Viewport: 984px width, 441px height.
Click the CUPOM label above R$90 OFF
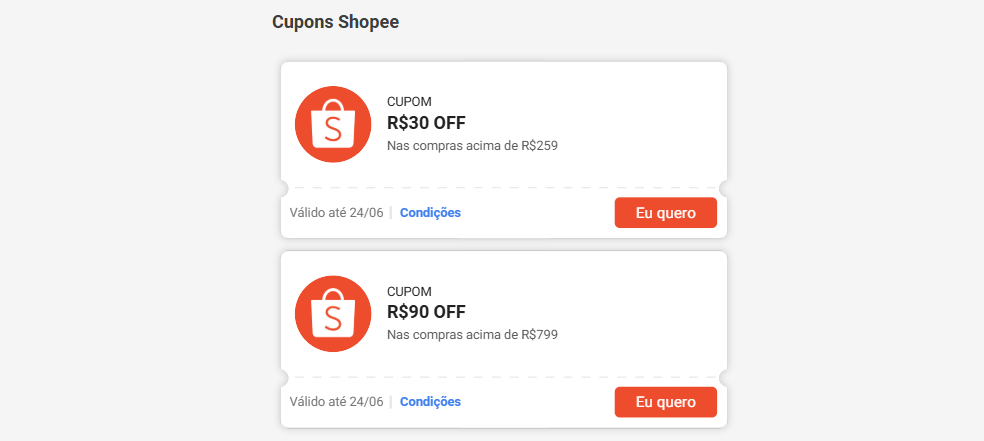click(409, 291)
